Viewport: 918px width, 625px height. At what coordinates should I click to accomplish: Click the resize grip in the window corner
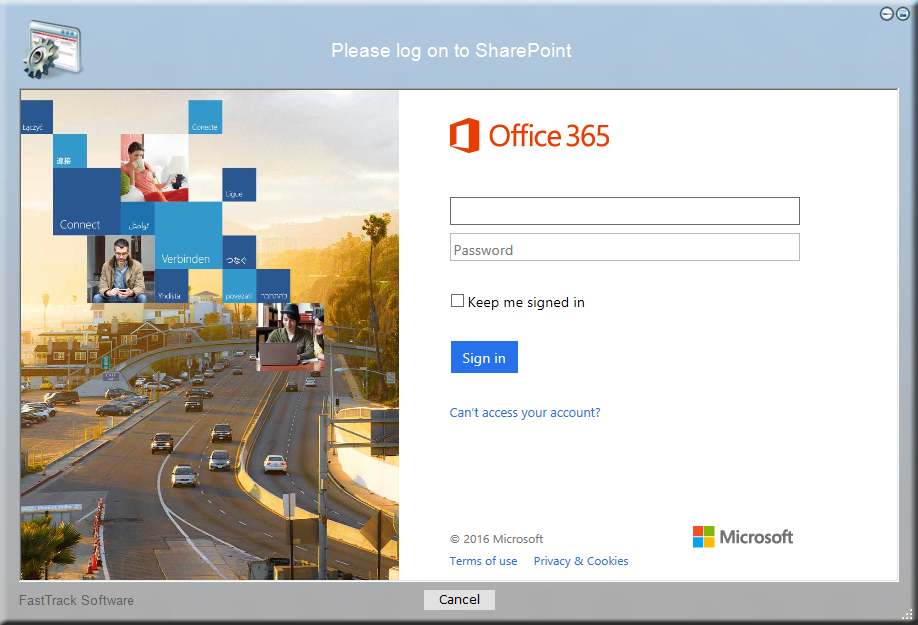pyautogui.click(x=907, y=614)
